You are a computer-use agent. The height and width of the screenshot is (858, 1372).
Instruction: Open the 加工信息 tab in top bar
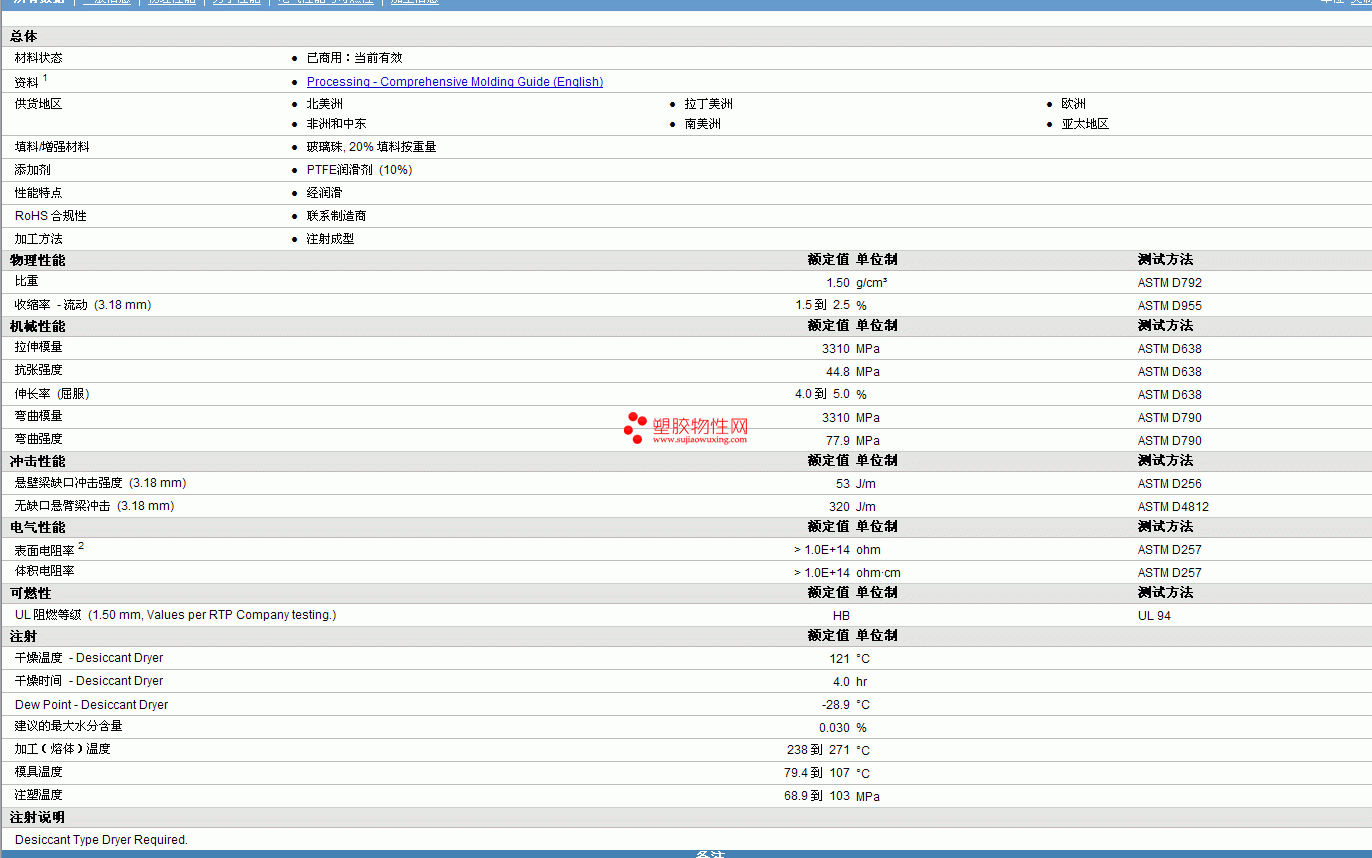pyautogui.click(x=414, y=2)
